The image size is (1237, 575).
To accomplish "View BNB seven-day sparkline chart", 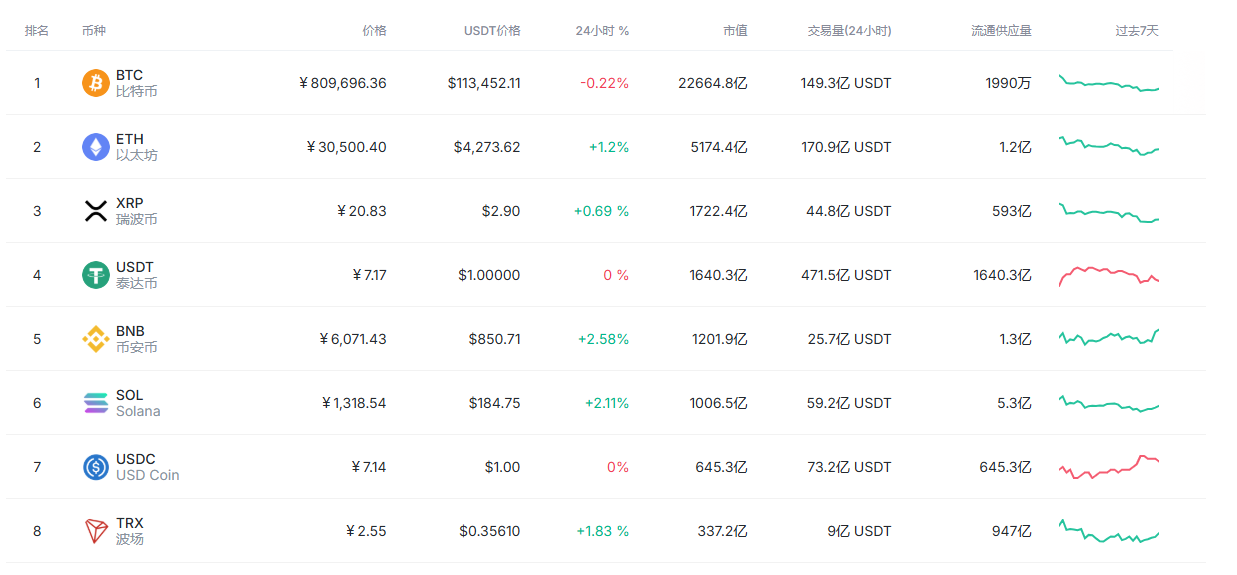I will [1109, 338].
